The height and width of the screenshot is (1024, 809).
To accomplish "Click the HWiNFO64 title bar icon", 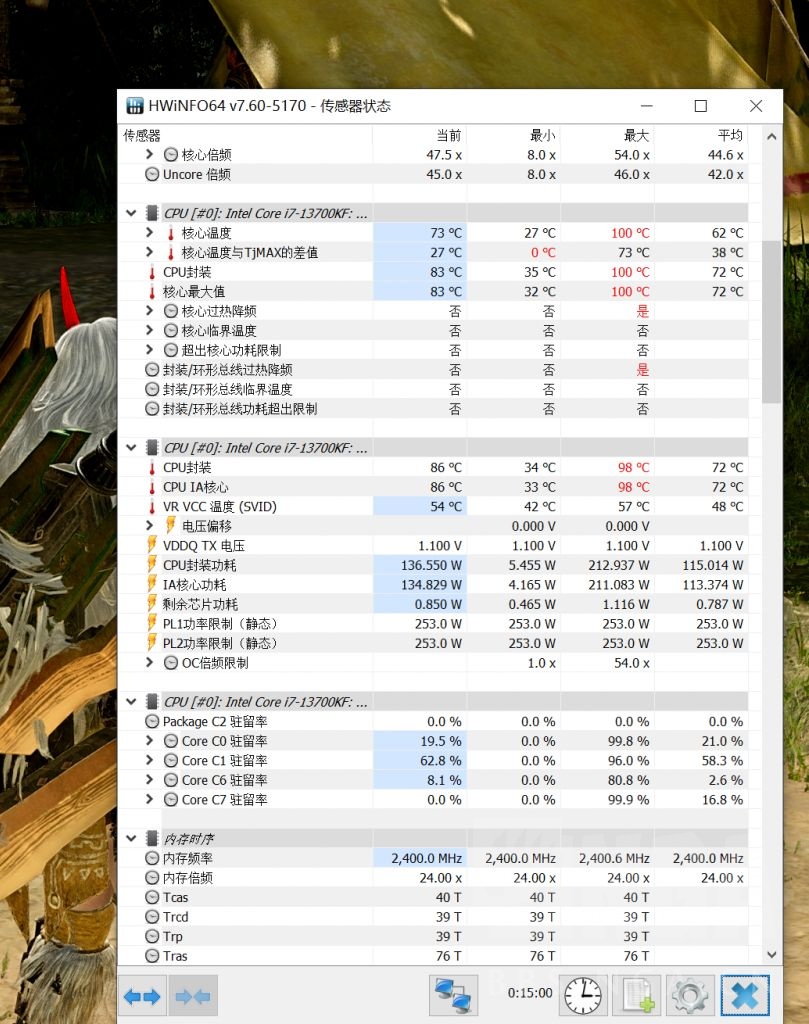I will (134, 104).
